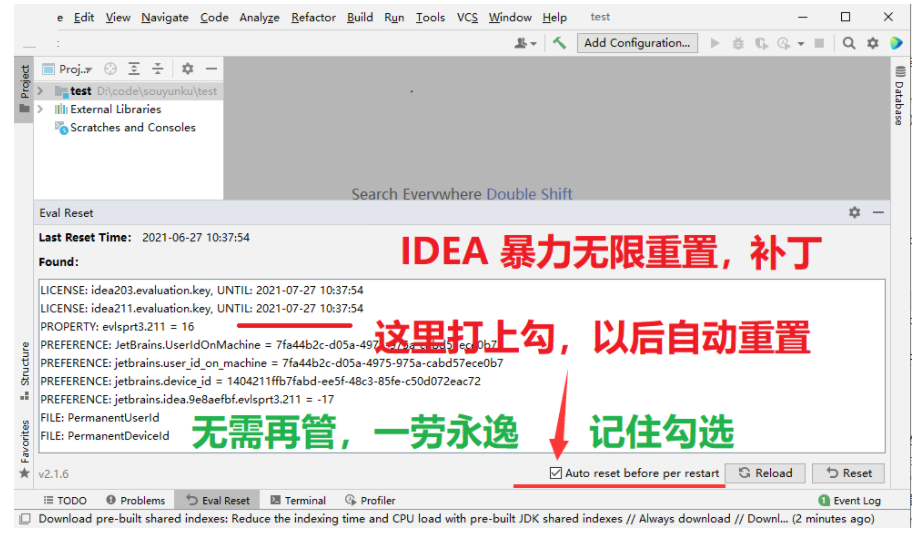
Task: Click the Reset button
Action: click(849, 473)
